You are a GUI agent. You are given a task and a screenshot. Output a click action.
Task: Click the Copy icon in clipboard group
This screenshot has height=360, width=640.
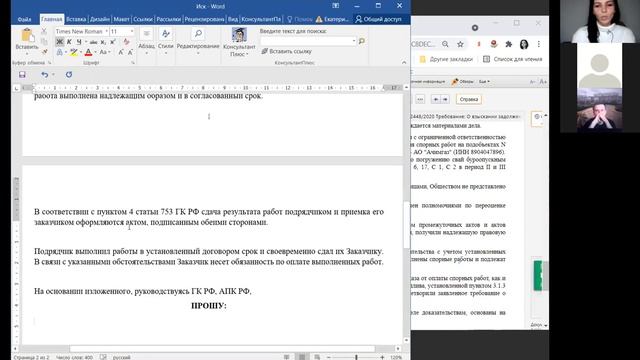point(44,42)
